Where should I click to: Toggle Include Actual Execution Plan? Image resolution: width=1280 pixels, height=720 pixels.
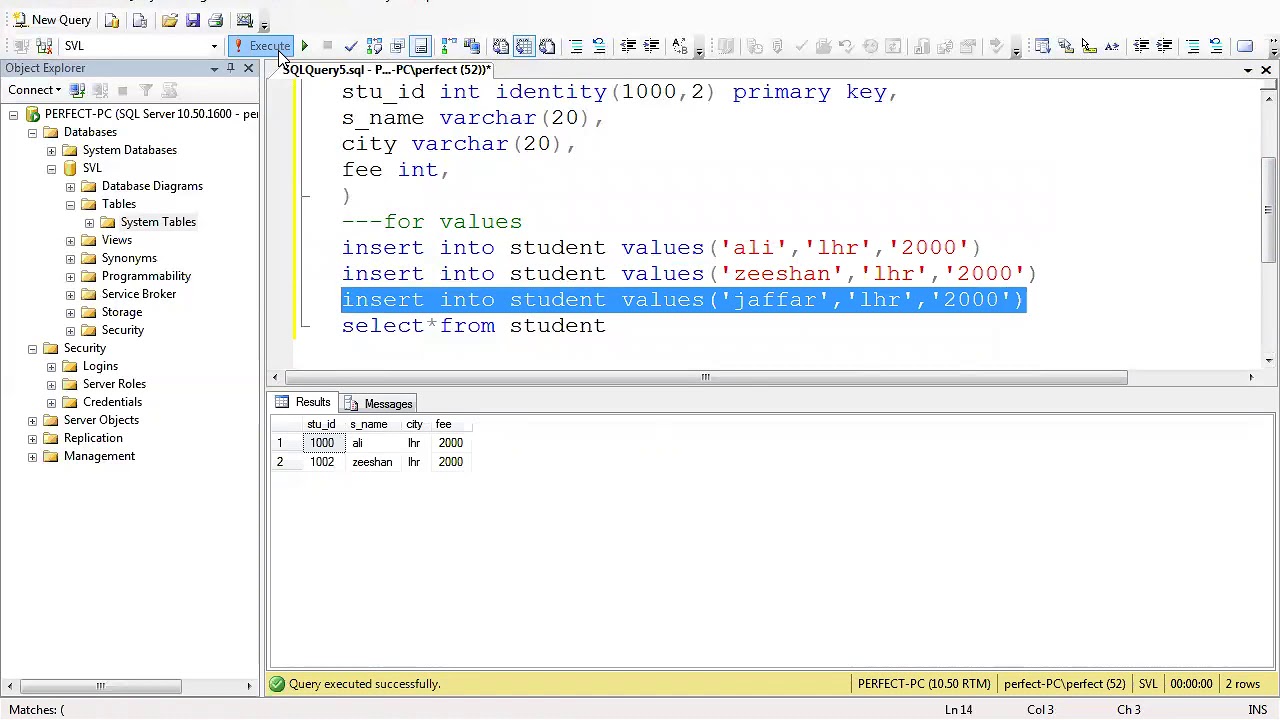click(448, 46)
